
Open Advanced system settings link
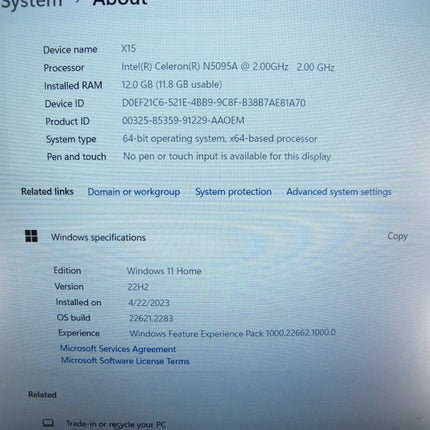pyautogui.click(x=339, y=192)
